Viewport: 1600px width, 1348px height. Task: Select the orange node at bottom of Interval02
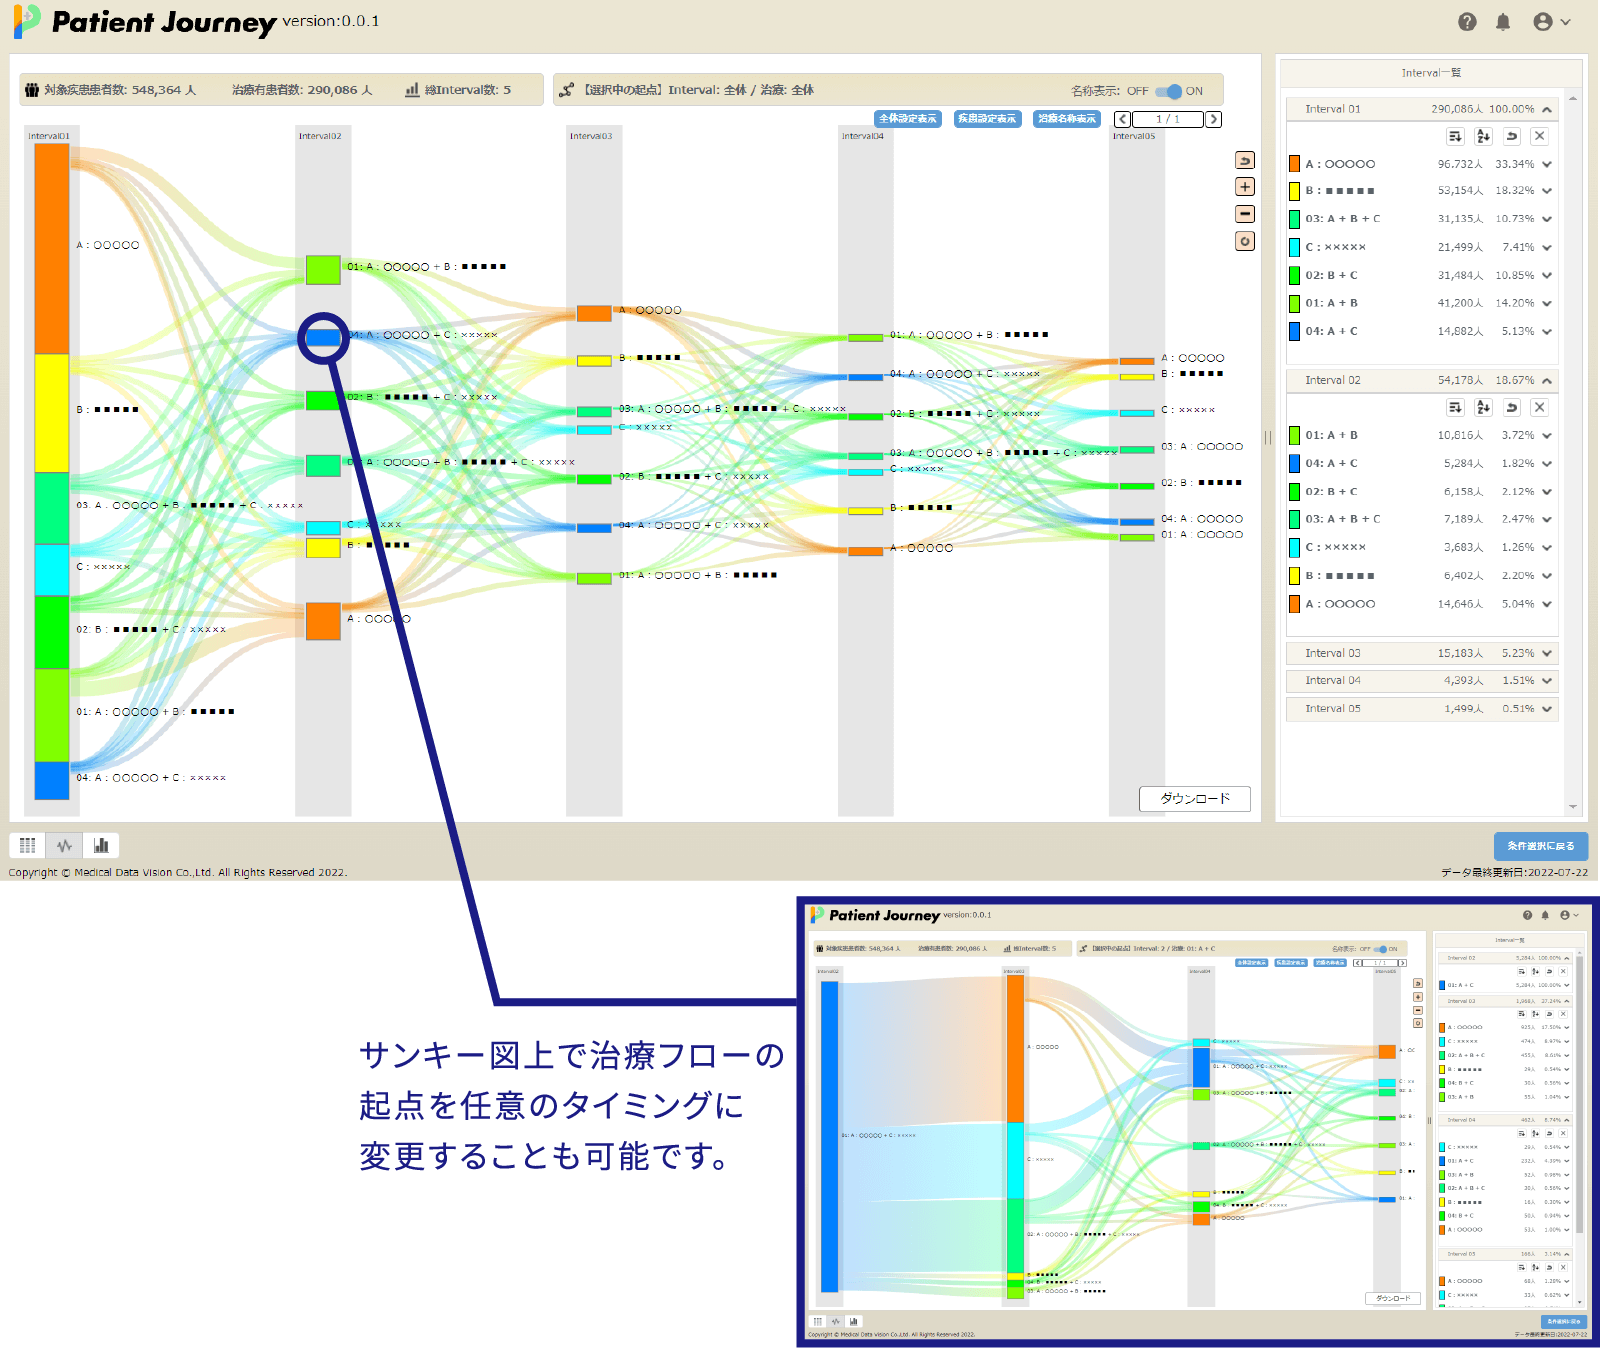tap(323, 621)
